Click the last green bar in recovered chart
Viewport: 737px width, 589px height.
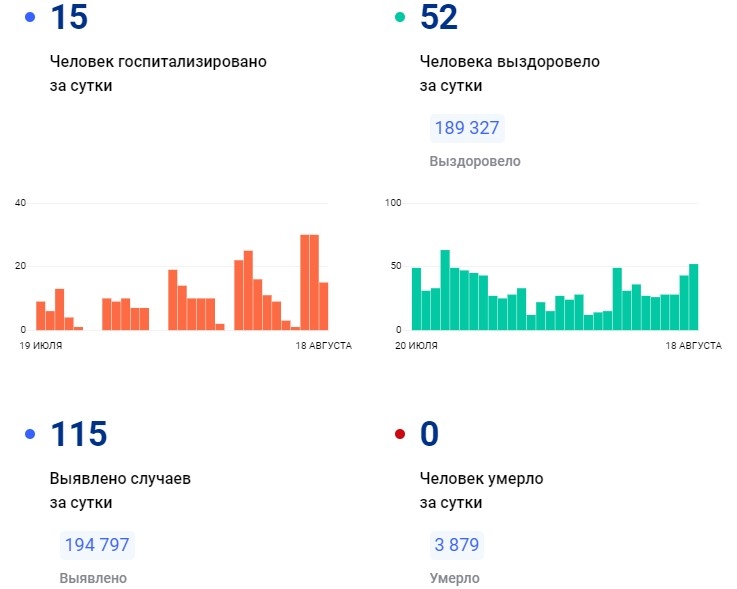coord(693,296)
